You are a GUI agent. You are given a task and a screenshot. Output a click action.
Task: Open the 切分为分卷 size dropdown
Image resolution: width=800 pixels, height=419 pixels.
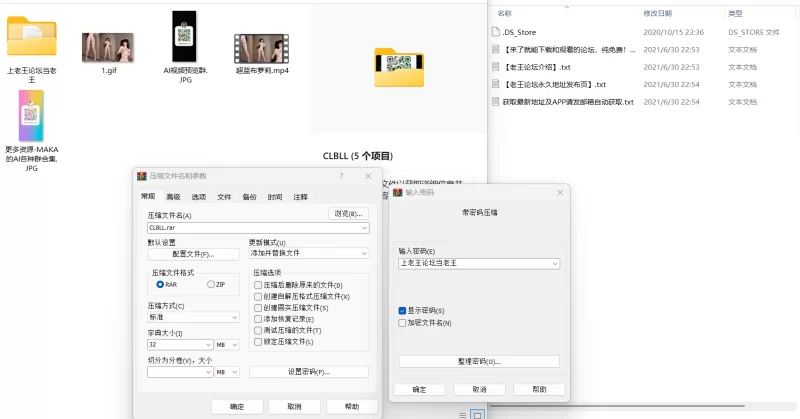(x=208, y=373)
